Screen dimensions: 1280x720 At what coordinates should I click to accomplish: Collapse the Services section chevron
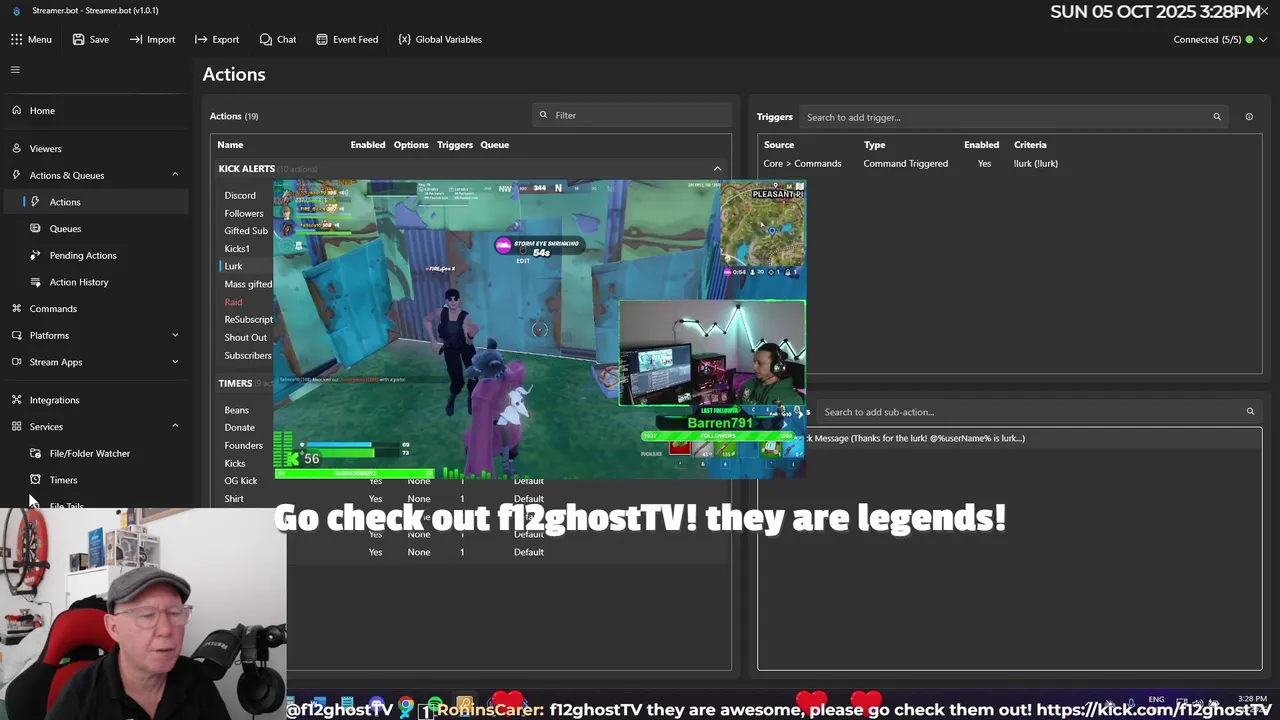pos(175,426)
